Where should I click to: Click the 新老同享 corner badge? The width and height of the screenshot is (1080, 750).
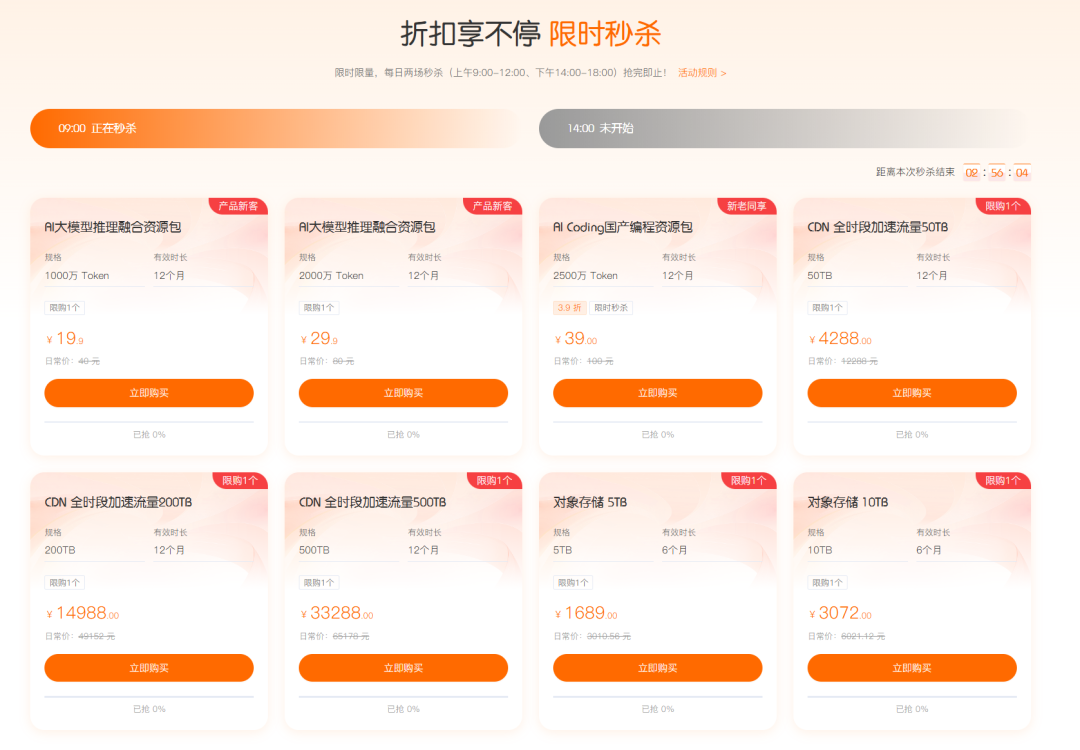point(747,206)
